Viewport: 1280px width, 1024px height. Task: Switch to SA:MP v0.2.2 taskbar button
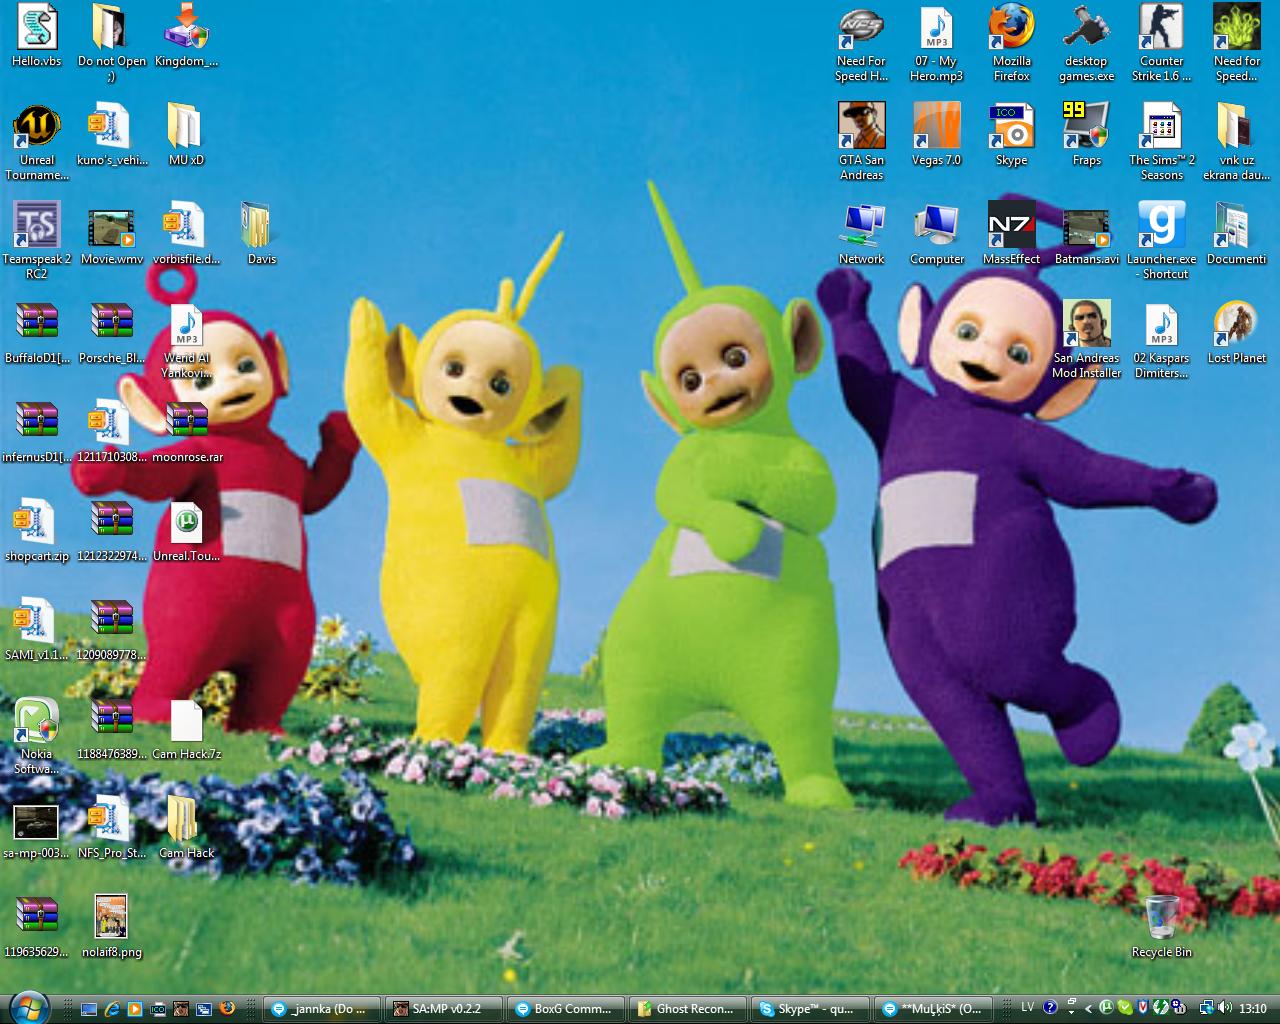(445, 1009)
